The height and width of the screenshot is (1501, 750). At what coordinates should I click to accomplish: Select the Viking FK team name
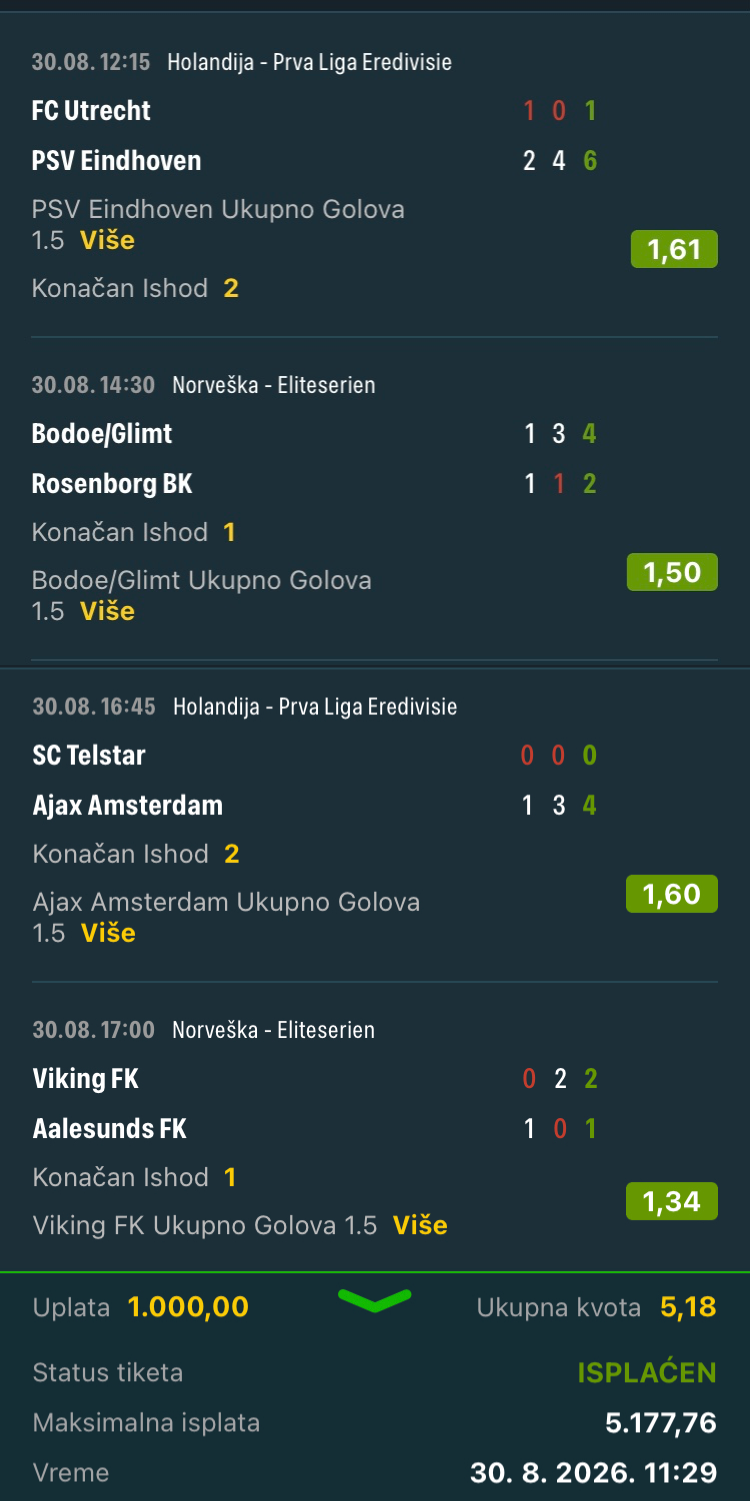85,1078
